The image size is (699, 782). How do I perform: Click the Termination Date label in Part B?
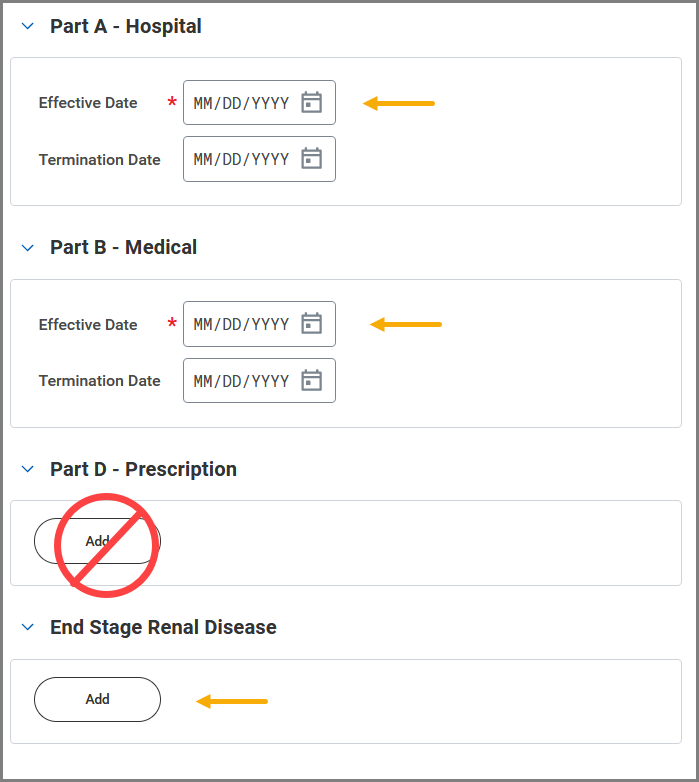100,381
